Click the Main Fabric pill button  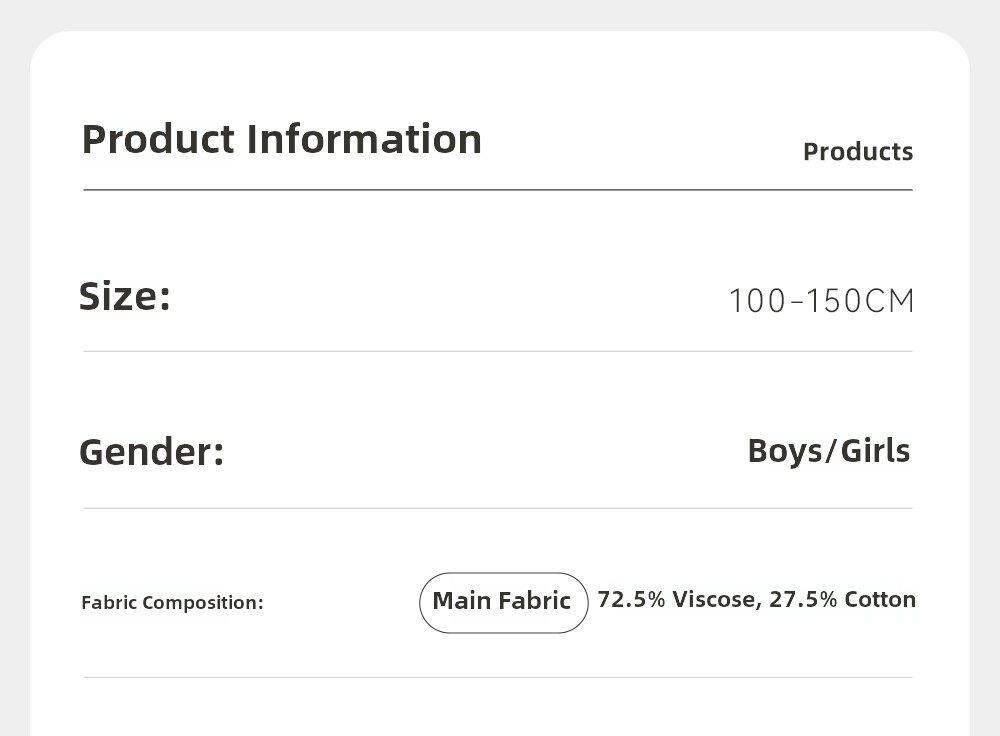point(503,602)
